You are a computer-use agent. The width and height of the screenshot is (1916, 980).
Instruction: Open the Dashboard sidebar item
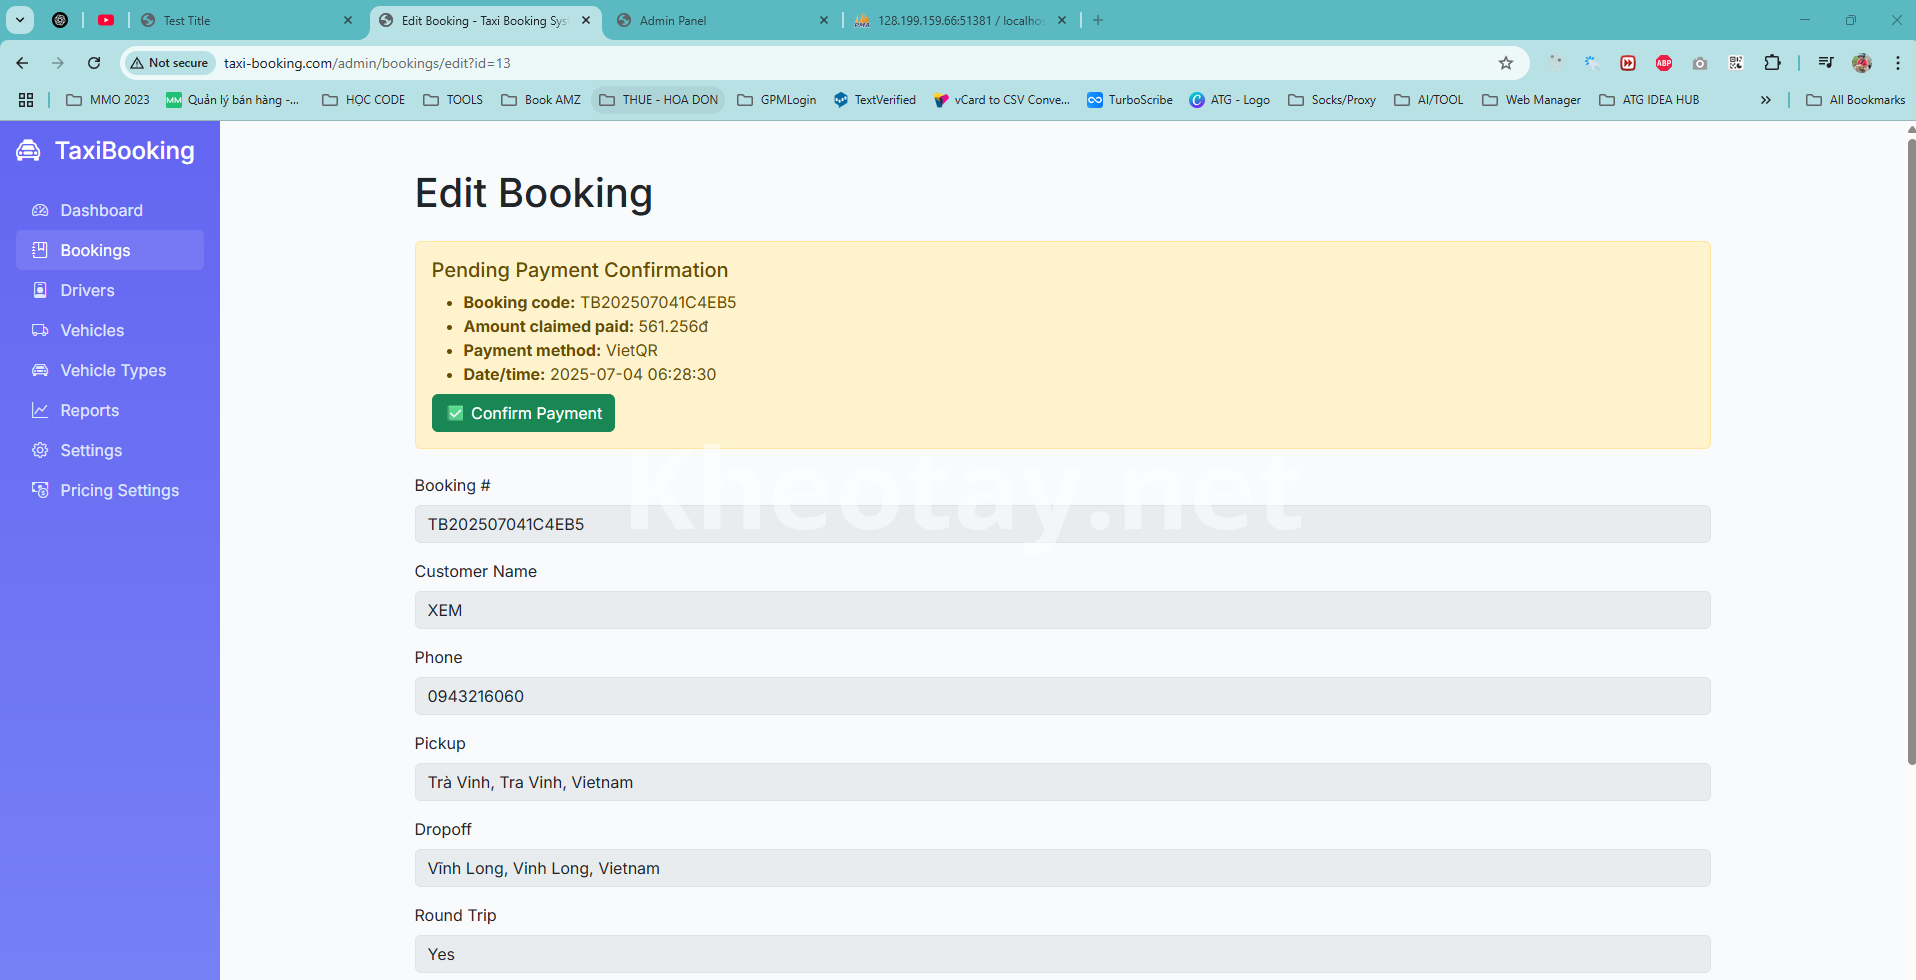tap(101, 210)
